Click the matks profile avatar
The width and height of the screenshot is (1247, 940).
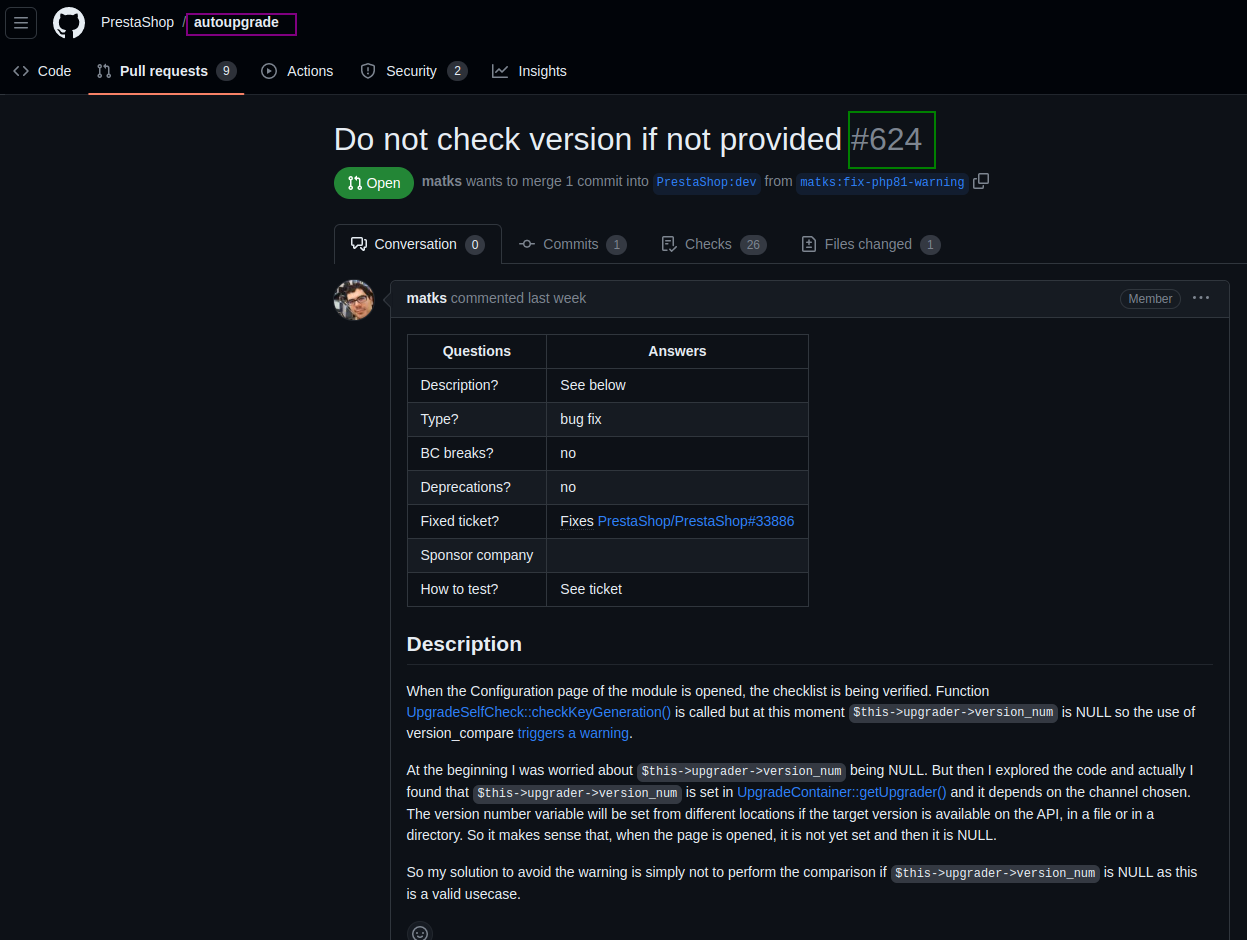pyautogui.click(x=353, y=300)
